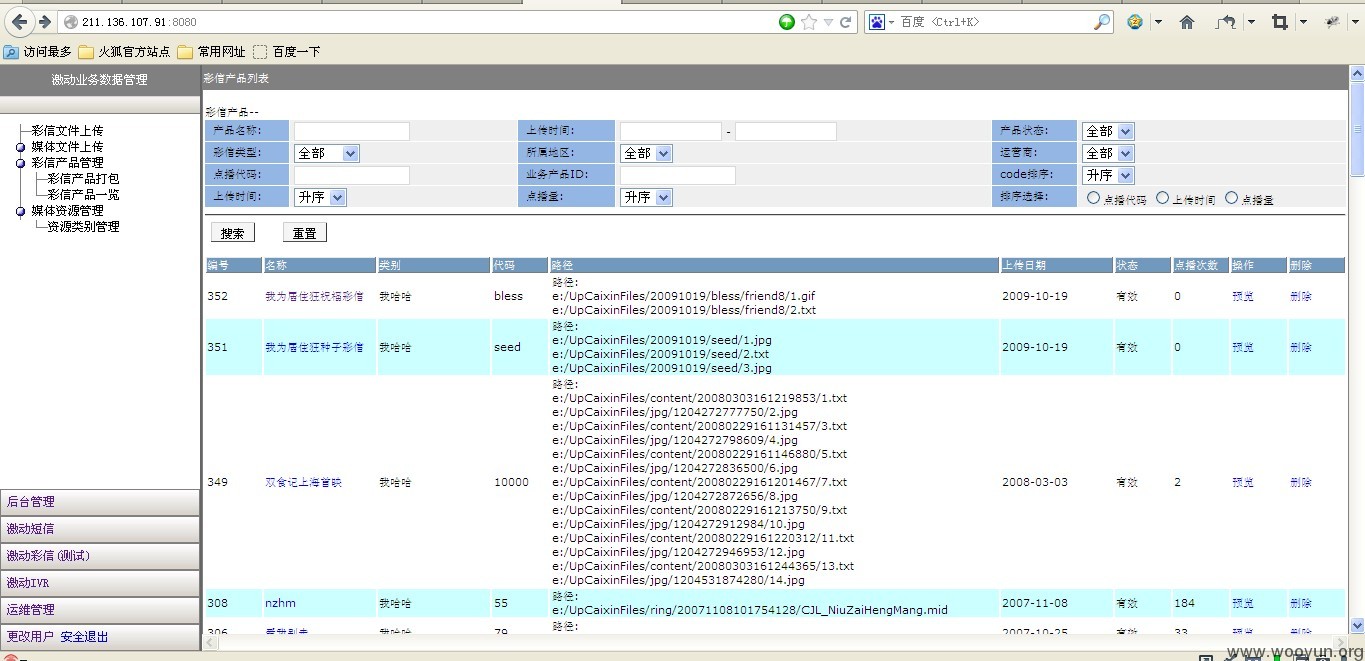Image resolution: width=1365 pixels, height=661 pixels.
Task: Open the 常用网址 bookmark folder
Action: coord(211,52)
